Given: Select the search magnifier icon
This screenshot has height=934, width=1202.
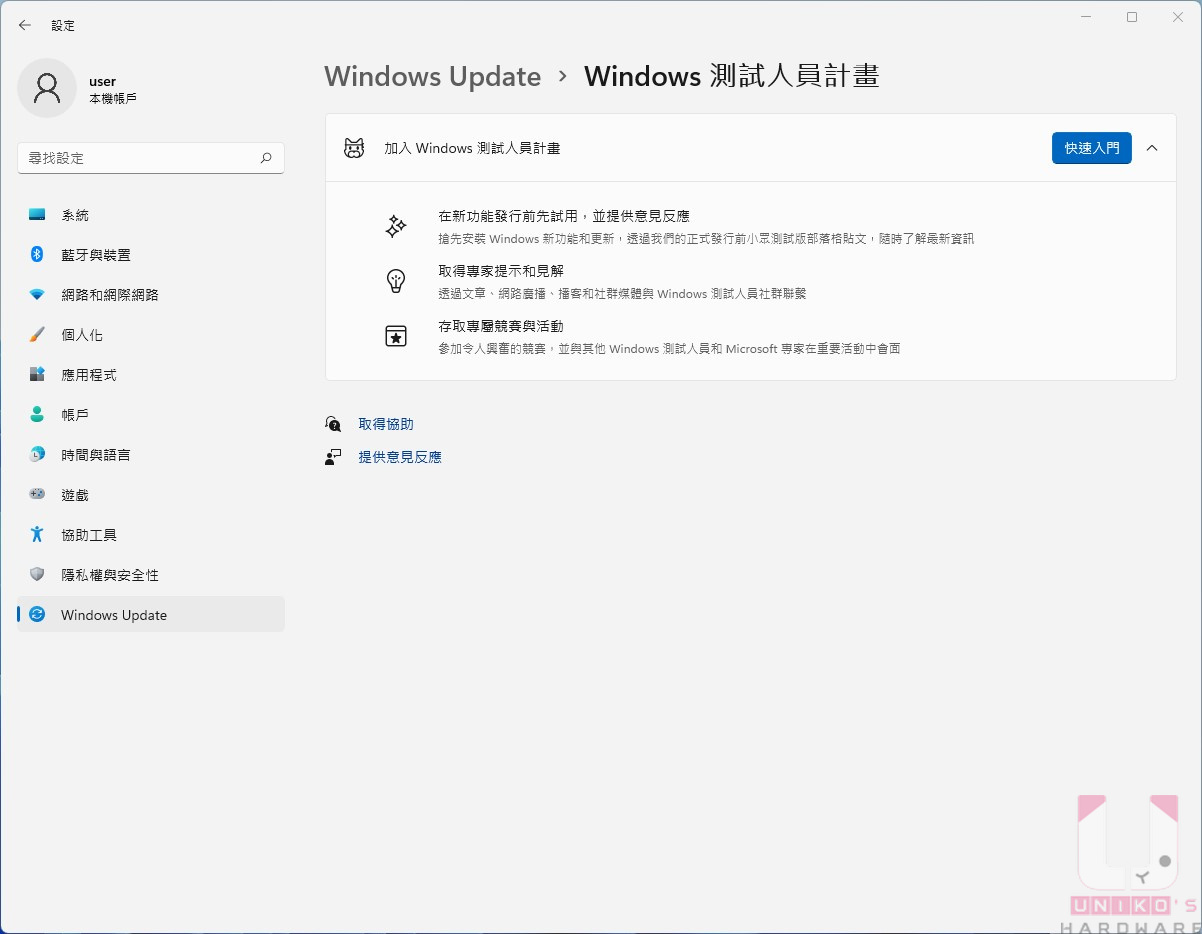Looking at the screenshot, I should (x=266, y=158).
